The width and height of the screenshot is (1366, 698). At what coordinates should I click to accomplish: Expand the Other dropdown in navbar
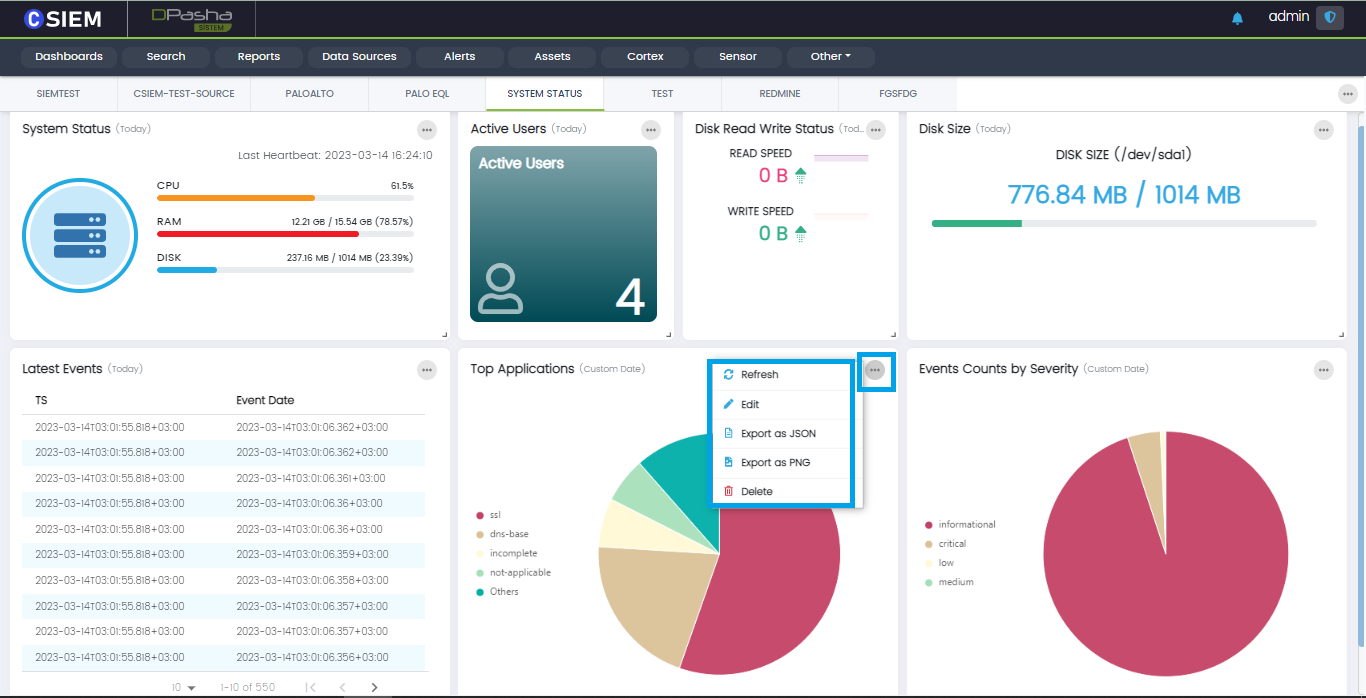pyautogui.click(x=830, y=57)
